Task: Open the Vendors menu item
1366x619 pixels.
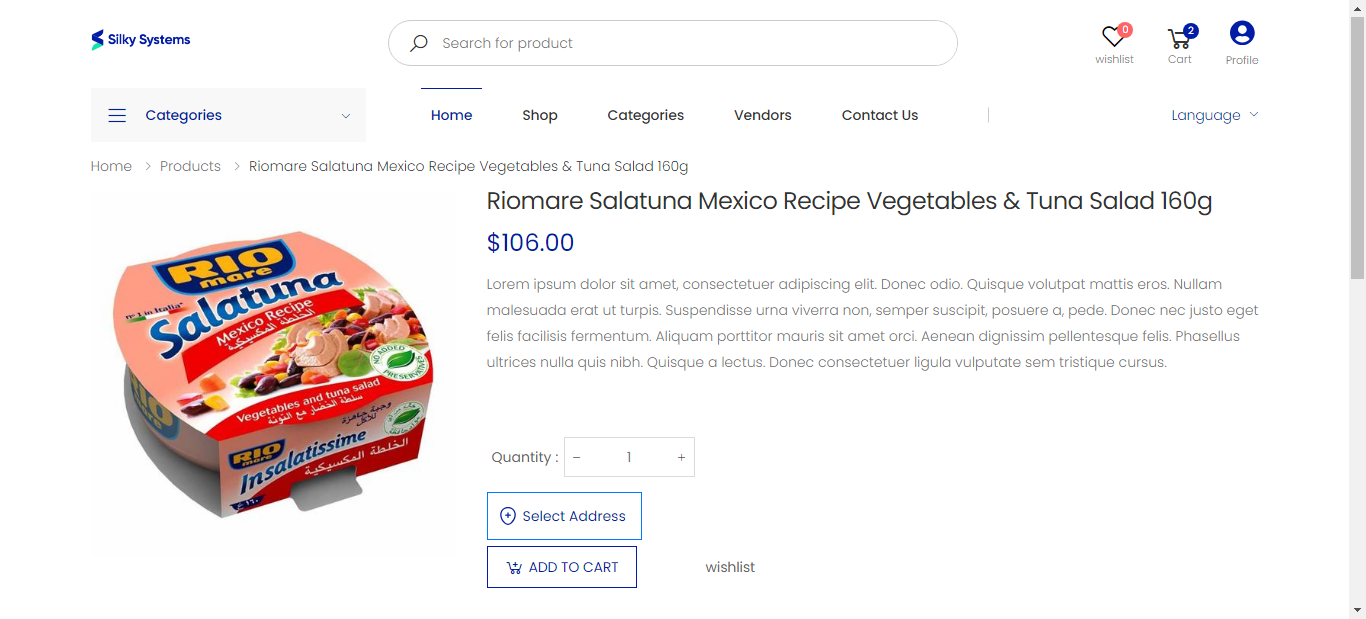Action: pos(762,115)
